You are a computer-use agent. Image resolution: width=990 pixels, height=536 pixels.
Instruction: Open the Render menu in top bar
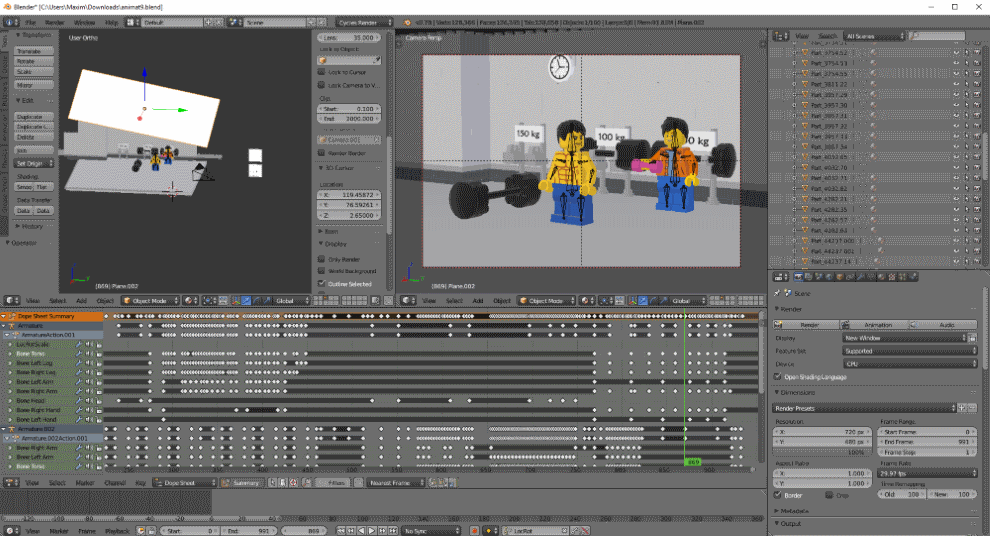[56, 21]
